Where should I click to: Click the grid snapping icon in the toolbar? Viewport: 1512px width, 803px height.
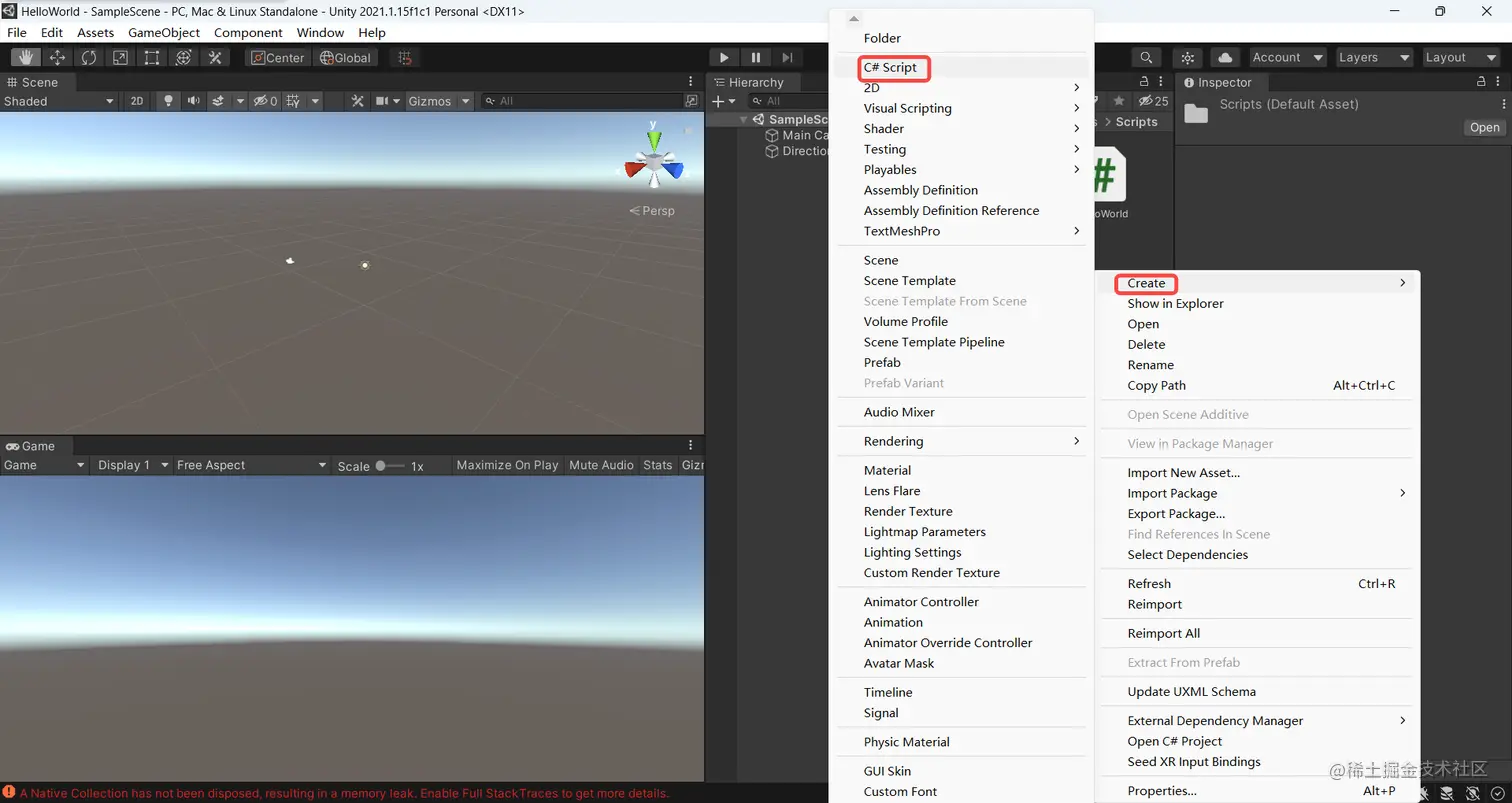click(404, 58)
